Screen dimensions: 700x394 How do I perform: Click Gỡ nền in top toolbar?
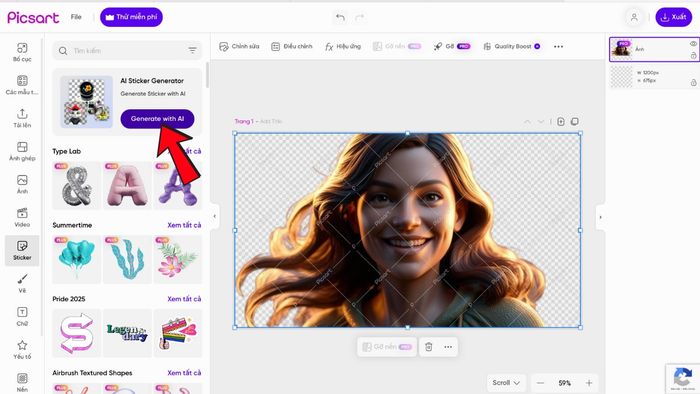[397, 46]
